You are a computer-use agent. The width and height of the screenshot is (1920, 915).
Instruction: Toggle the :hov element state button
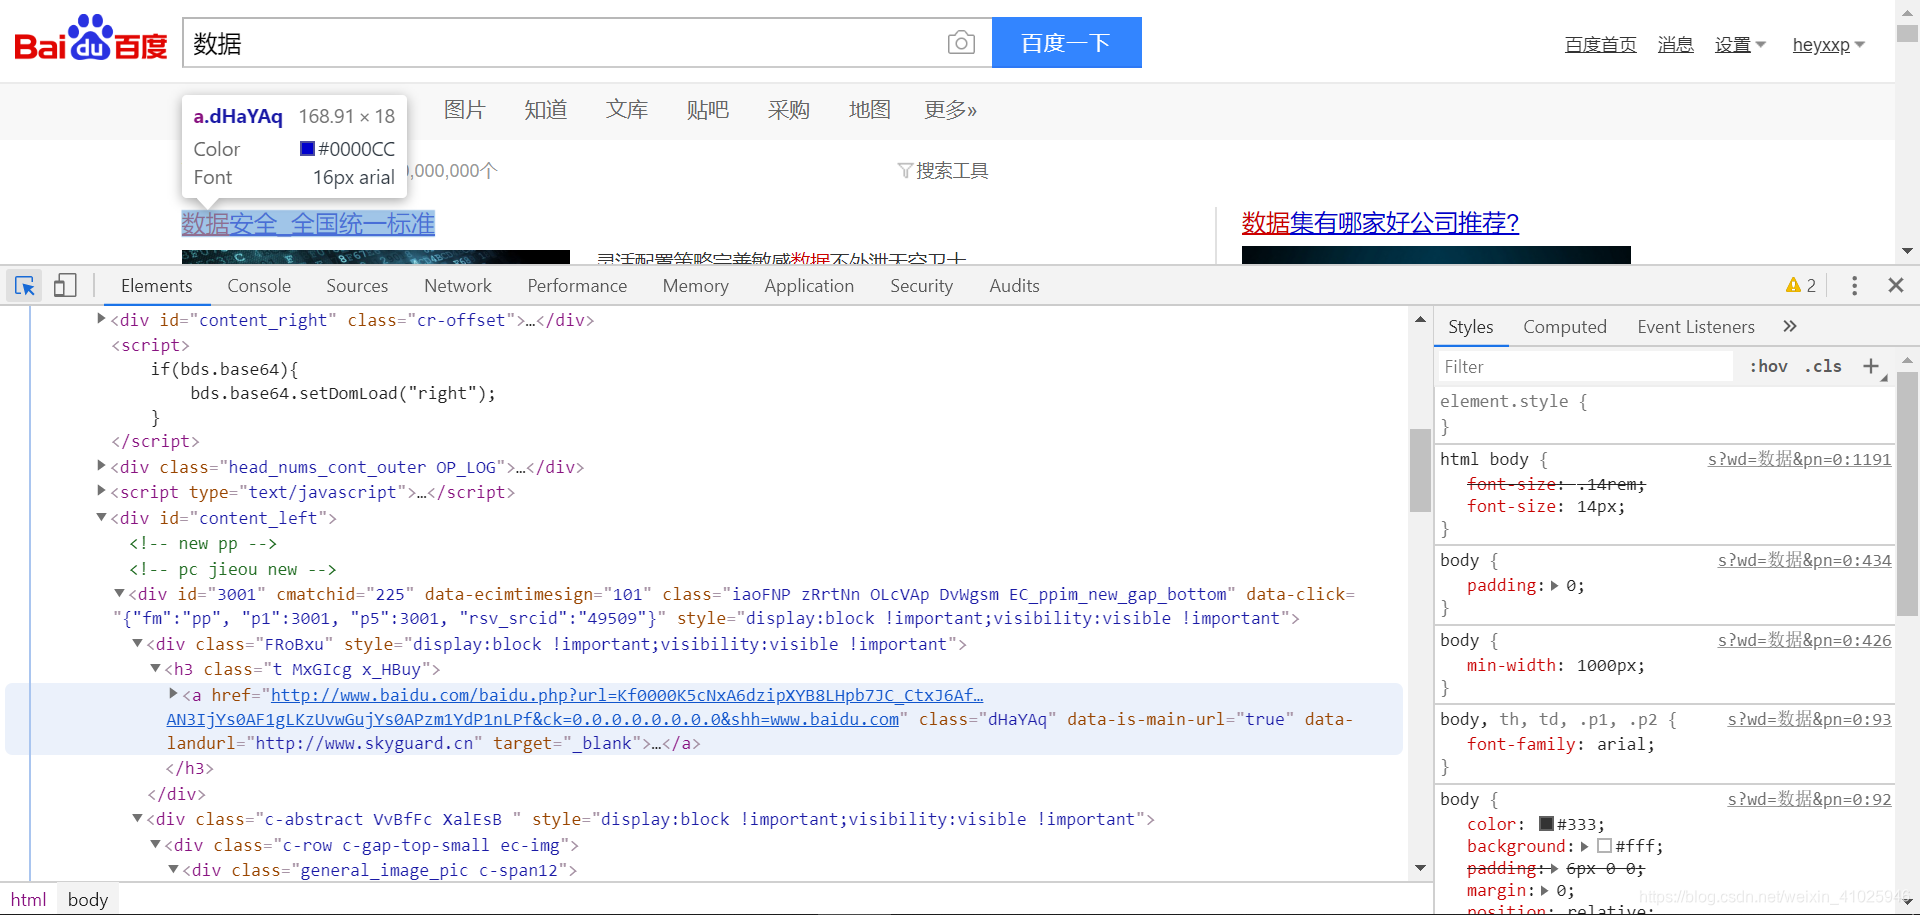[1768, 366]
